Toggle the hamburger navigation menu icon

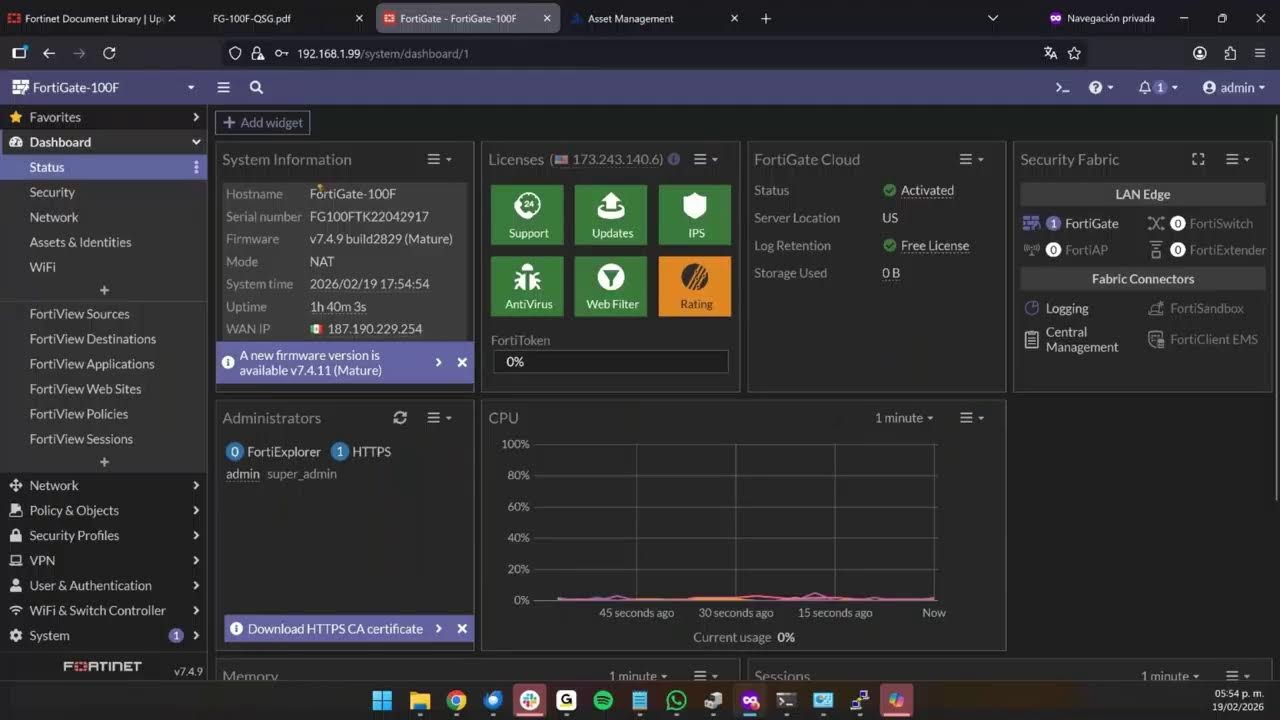(x=224, y=88)
